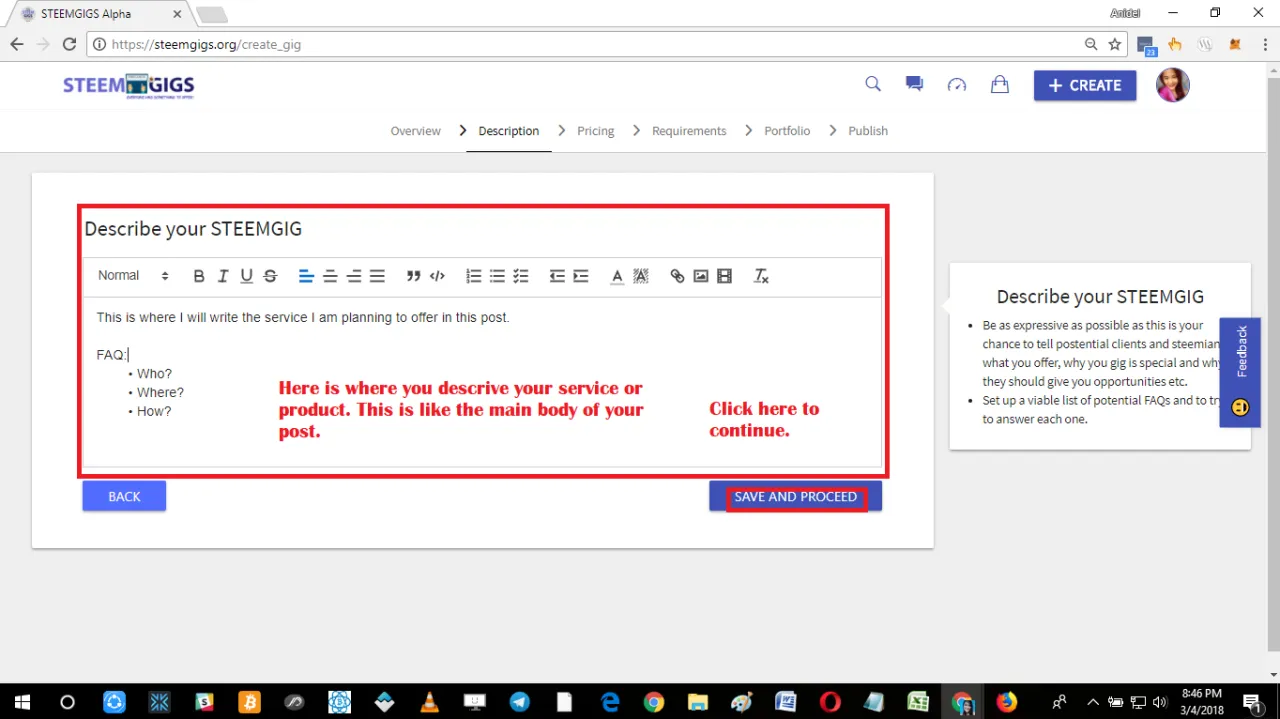Go to the Pricing step
Image resolution: width=1280 pixels, height=719 pixels.
(596, 131)
